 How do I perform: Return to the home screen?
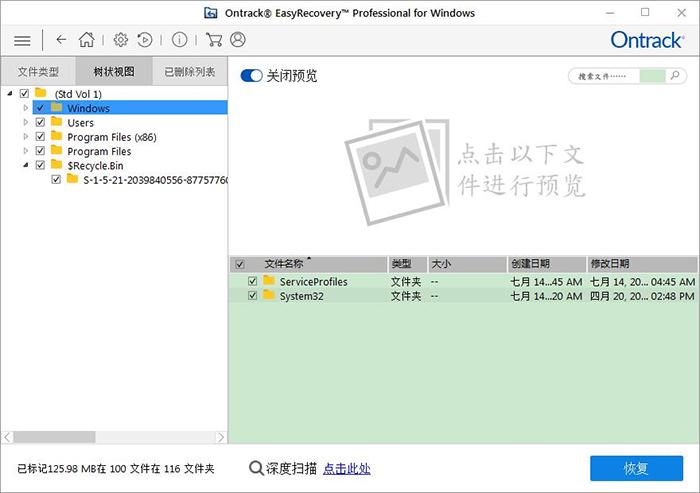click(87, 40)
